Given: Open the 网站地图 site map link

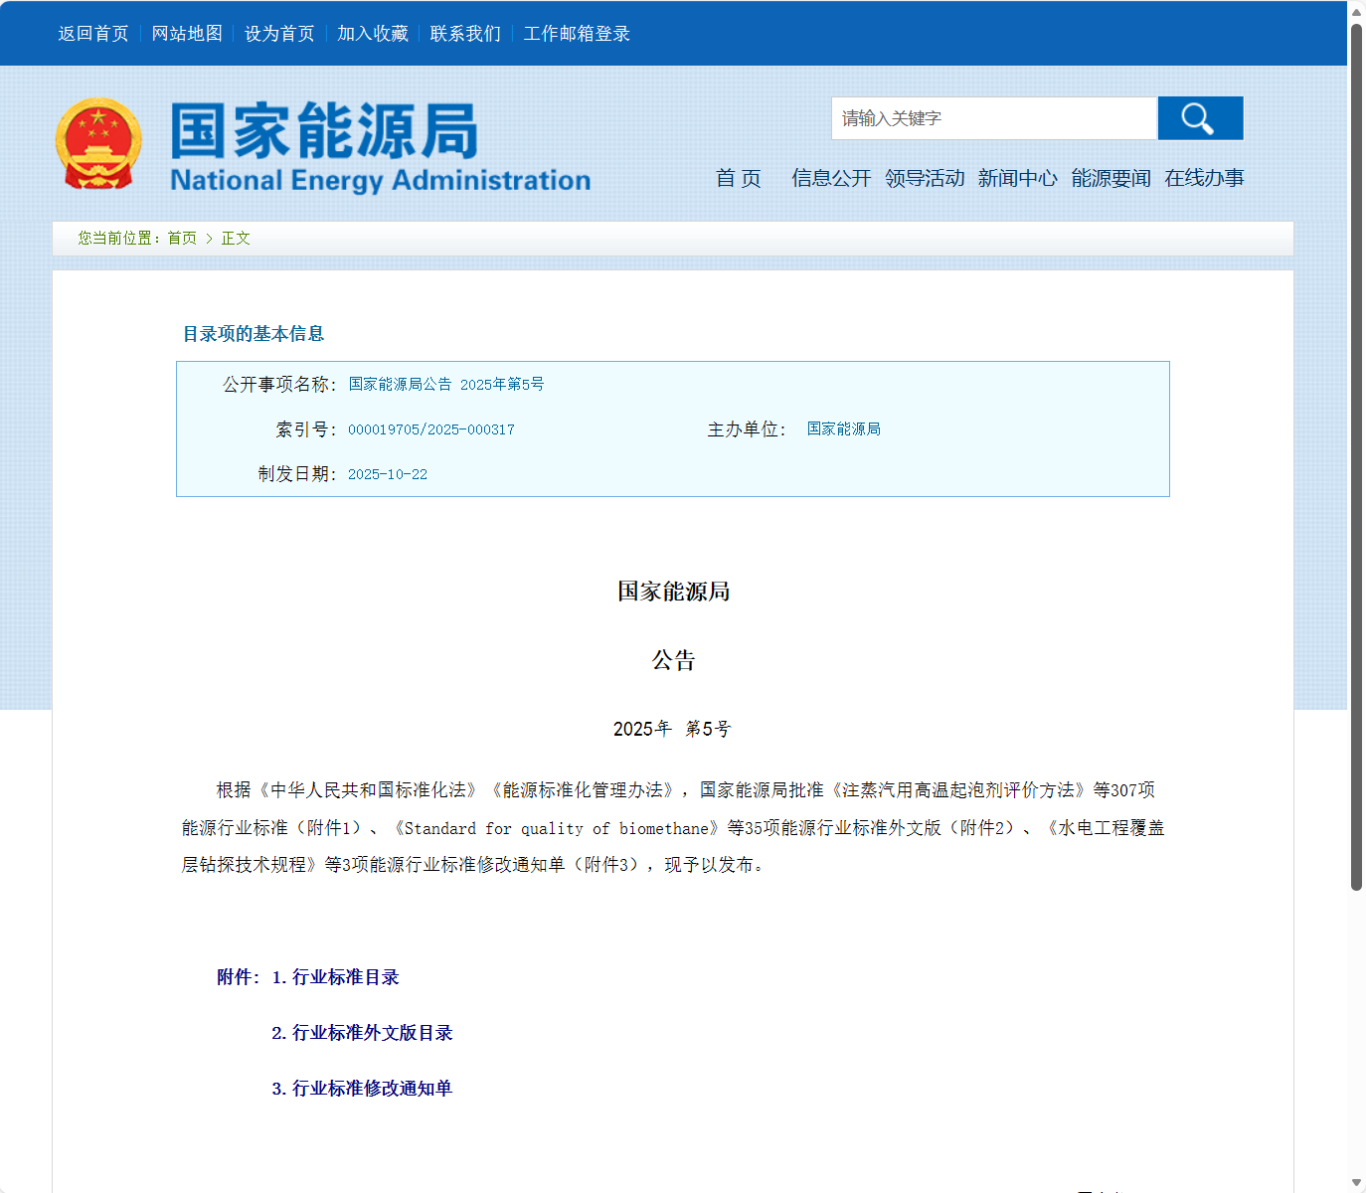Looking at the screenshot, I should [187, 33].
